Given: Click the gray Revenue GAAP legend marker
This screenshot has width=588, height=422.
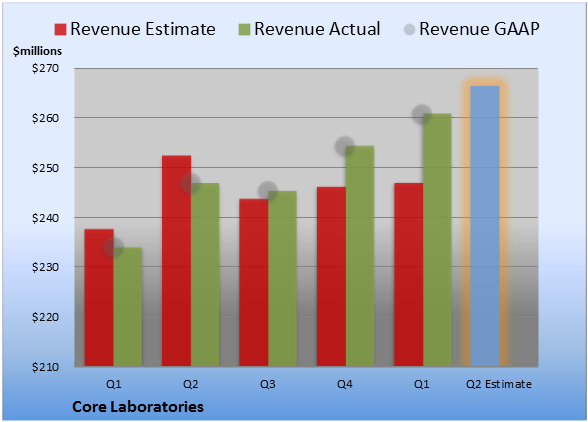Looking at the screenshot, I should (409, 30).
